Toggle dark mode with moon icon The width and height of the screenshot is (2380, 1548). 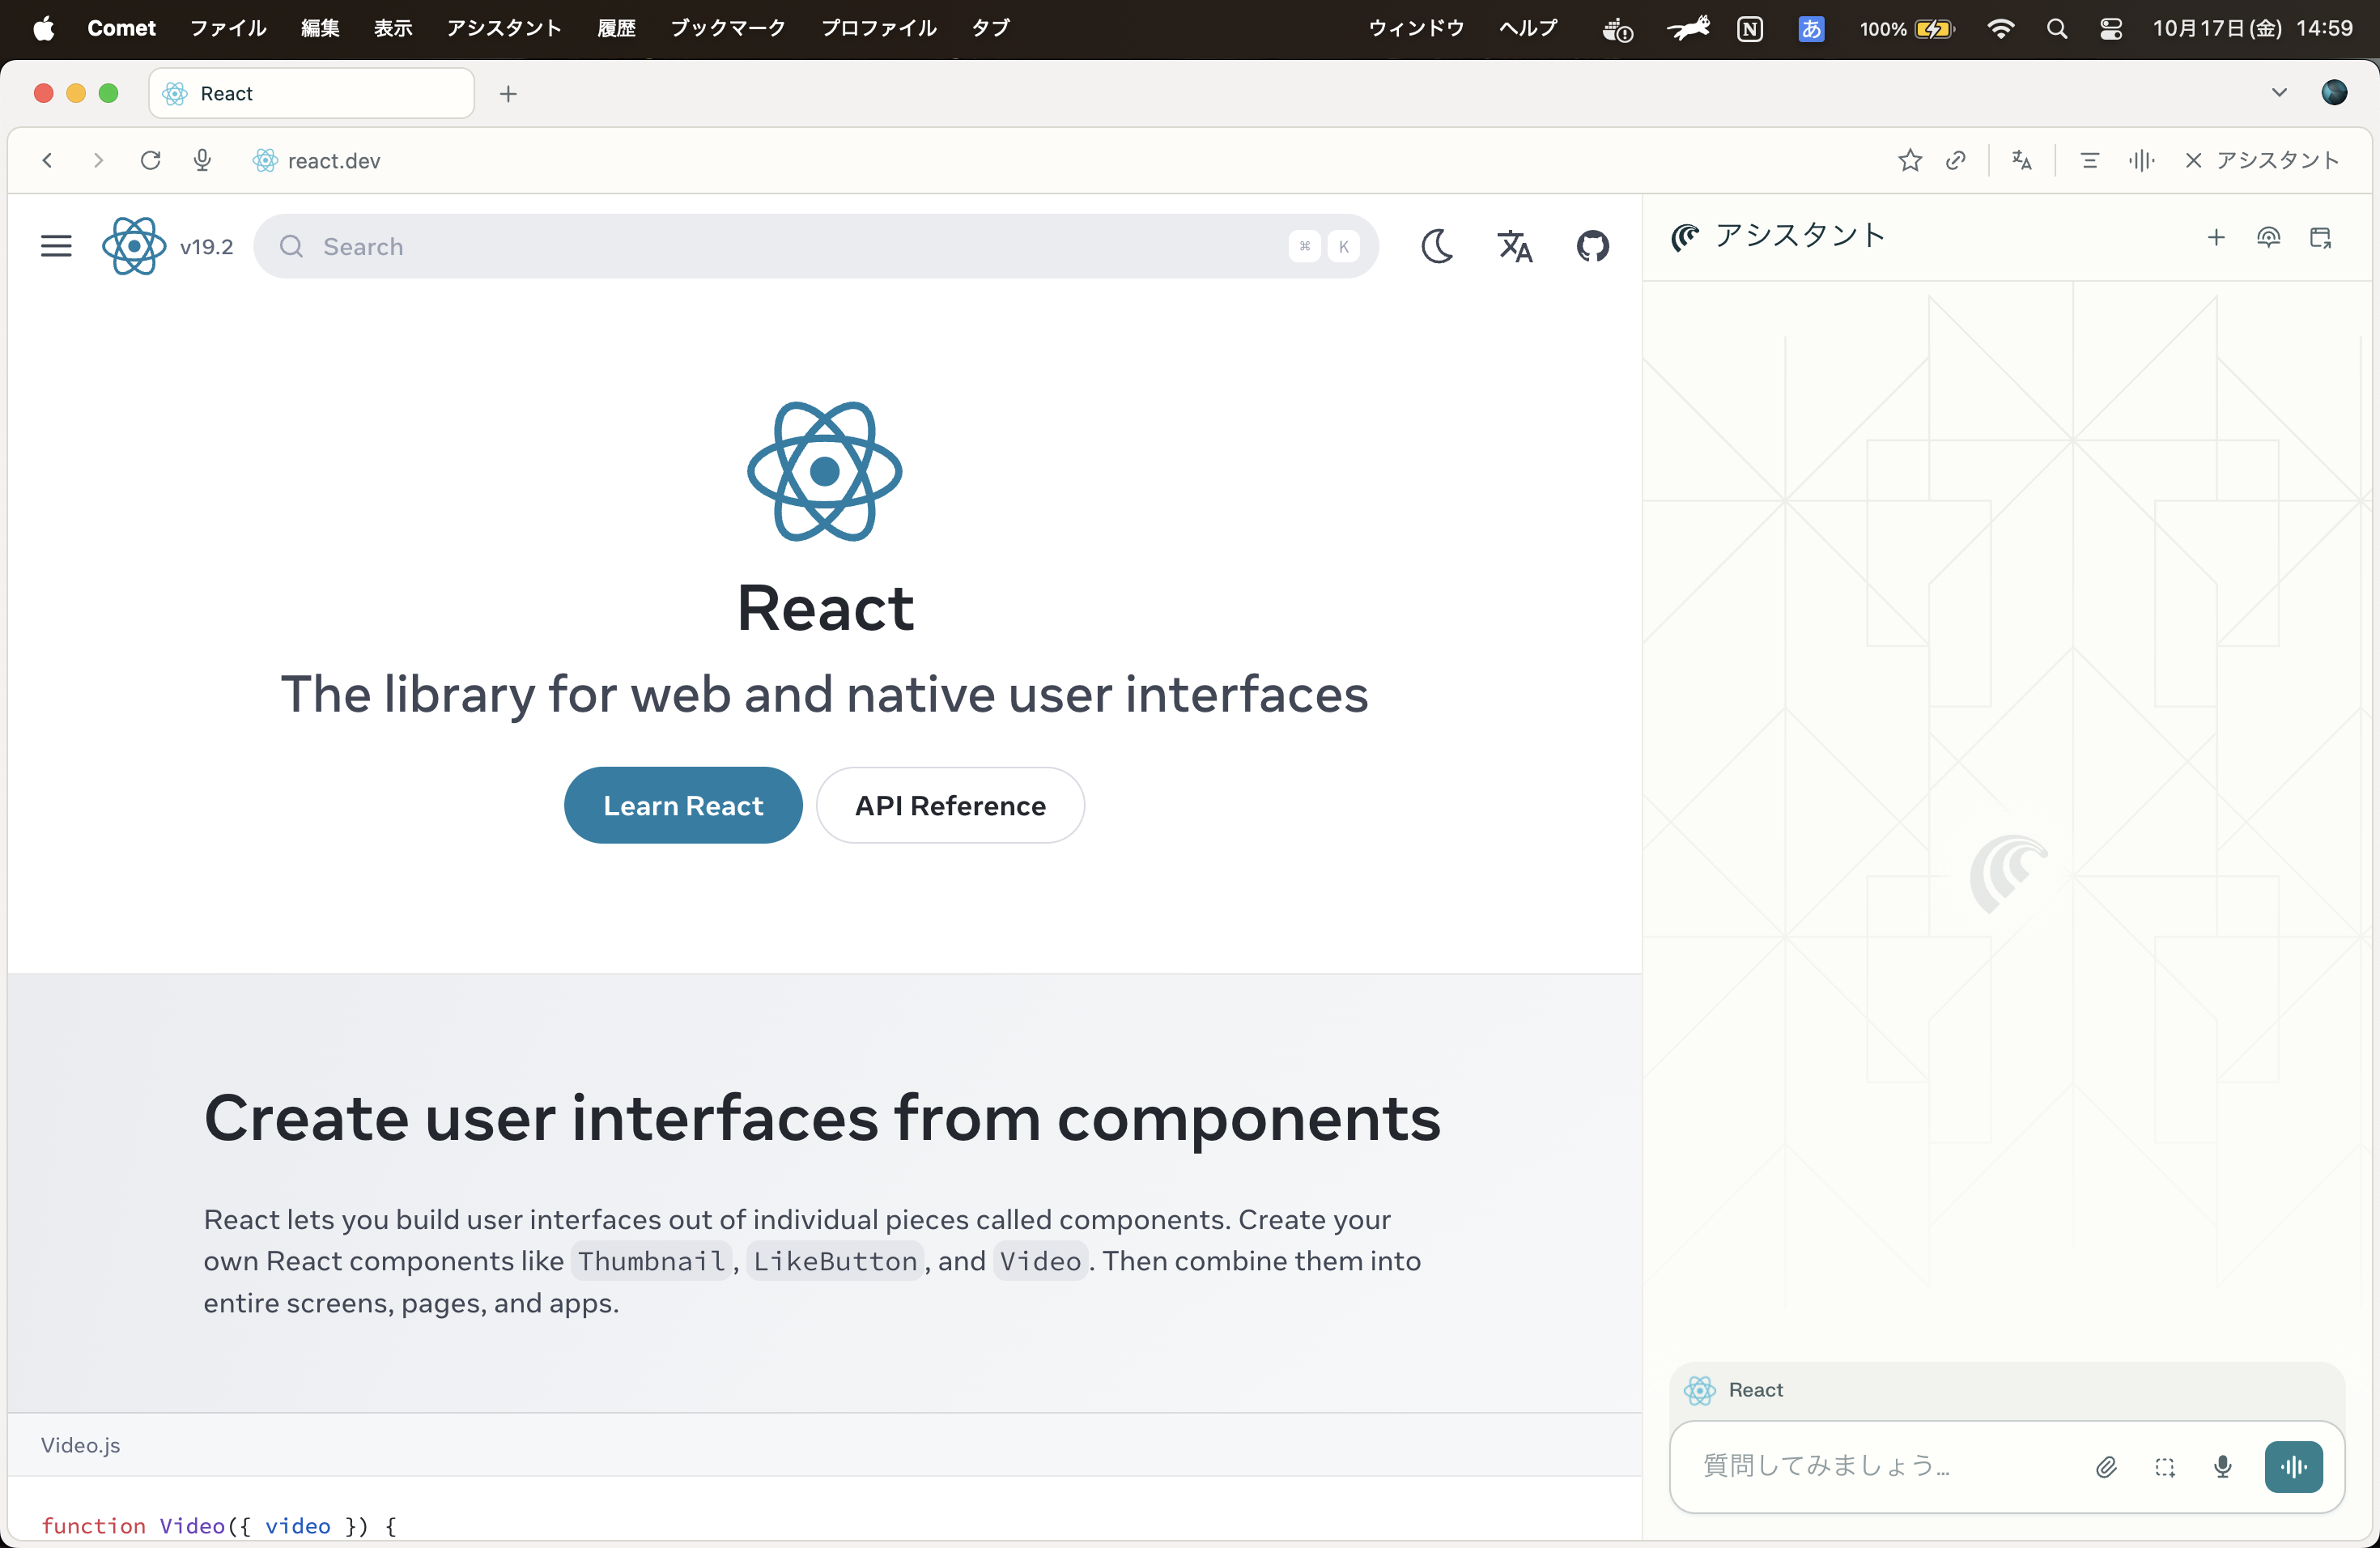[x=1437, y=246]
